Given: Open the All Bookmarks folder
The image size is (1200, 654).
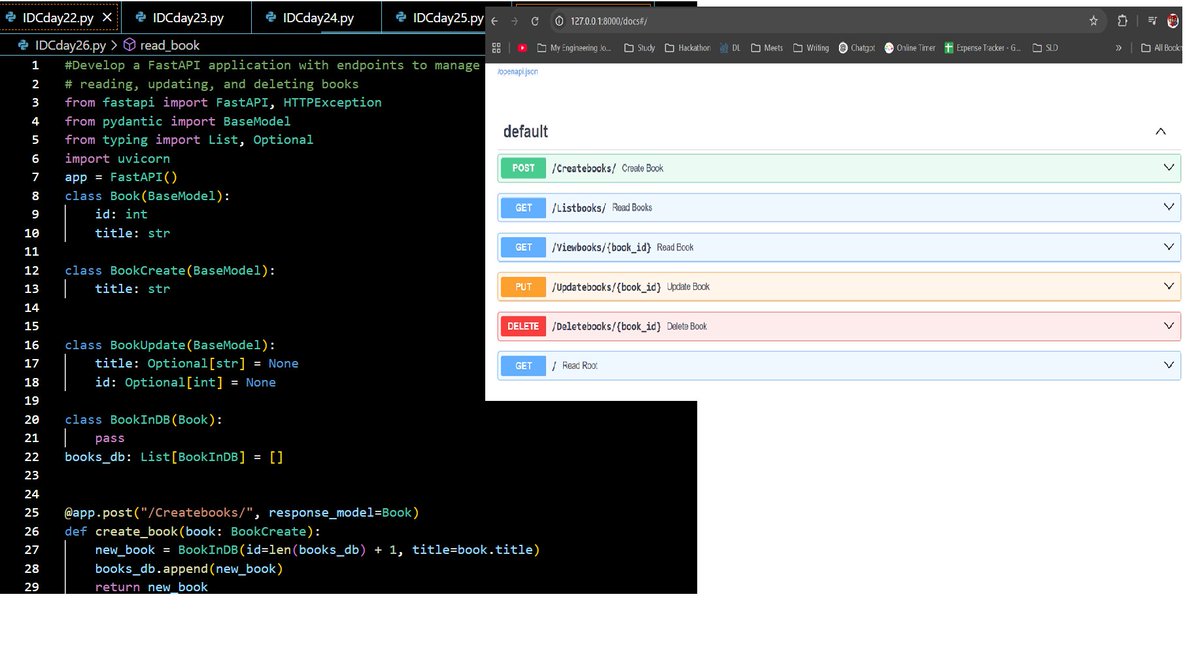Looking at the screenshot, I should tap(1161, 48).
